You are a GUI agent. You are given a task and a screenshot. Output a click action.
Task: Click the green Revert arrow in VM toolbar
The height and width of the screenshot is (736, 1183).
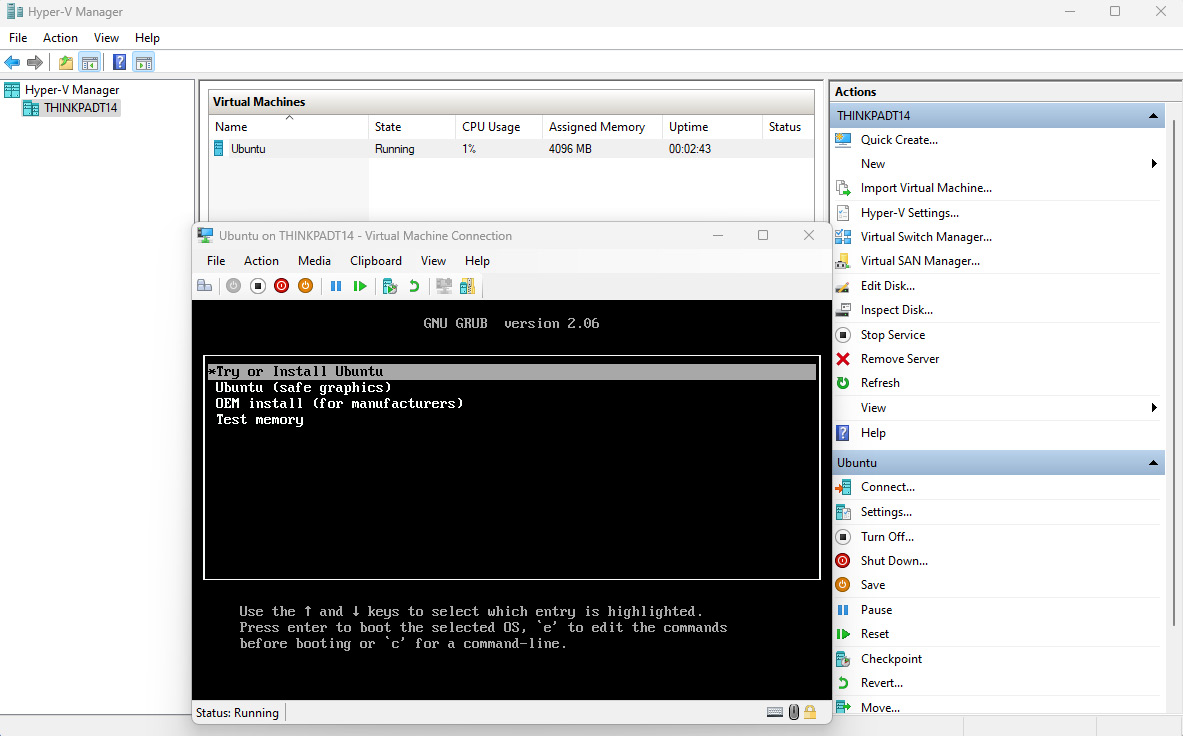coord(413,286)
